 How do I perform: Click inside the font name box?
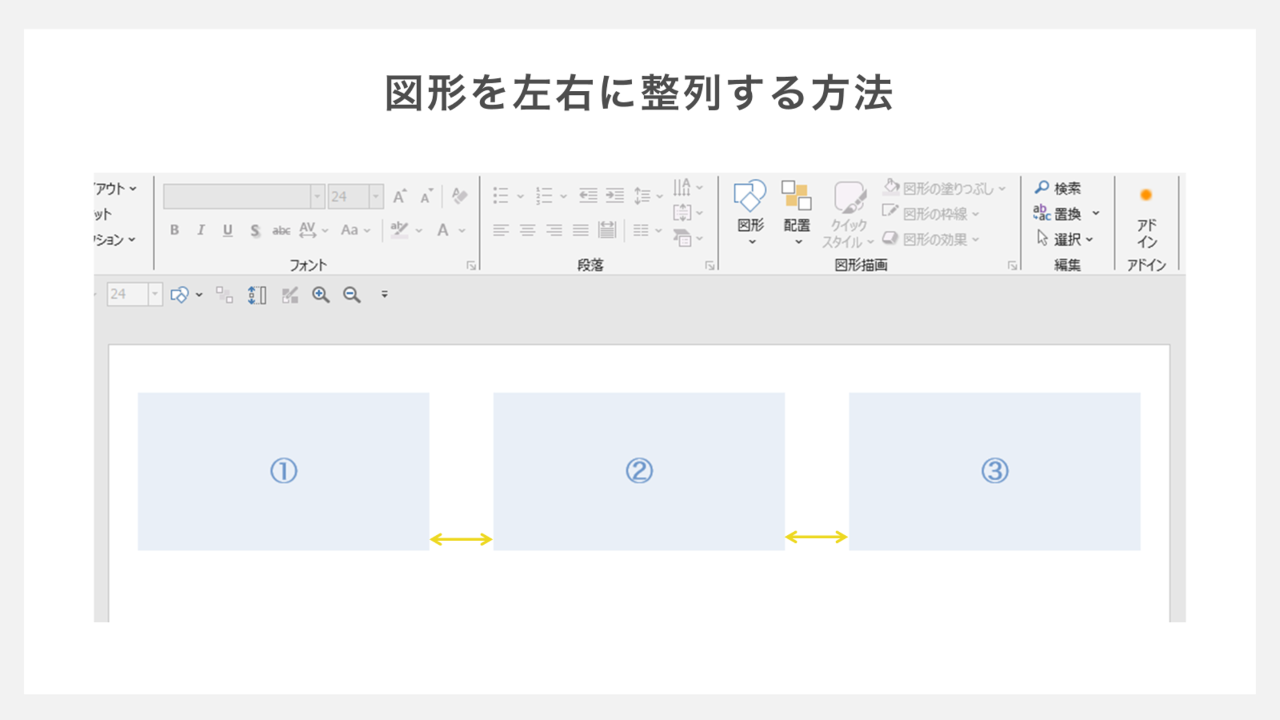(x=237, y=197)
